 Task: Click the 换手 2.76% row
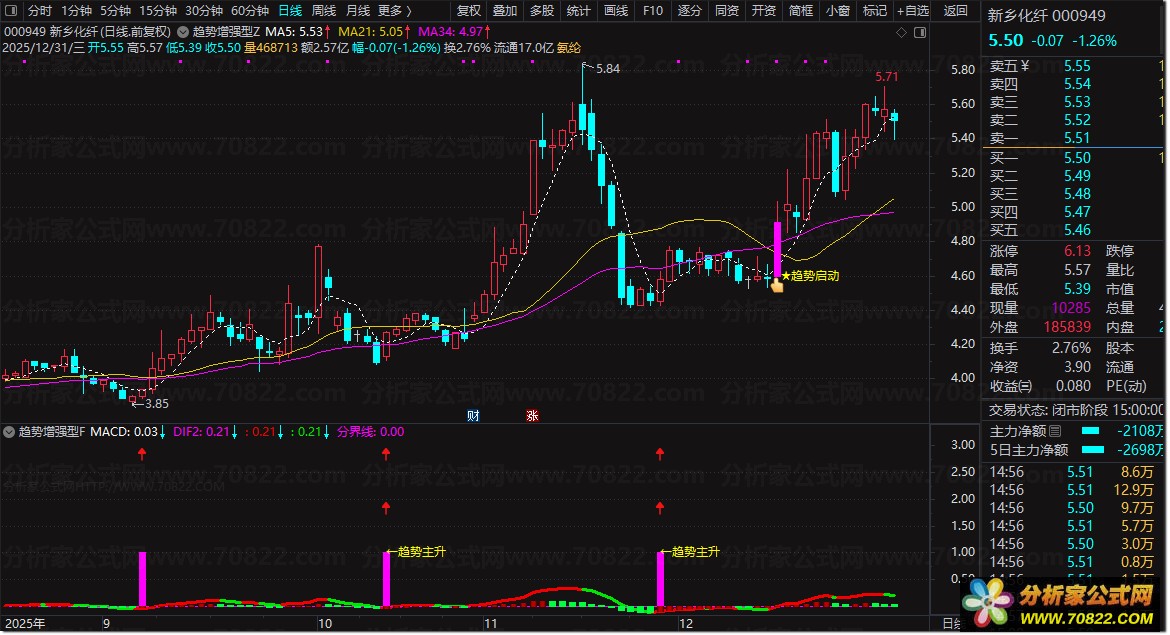pyautogui.click(x=1040, y=348)
